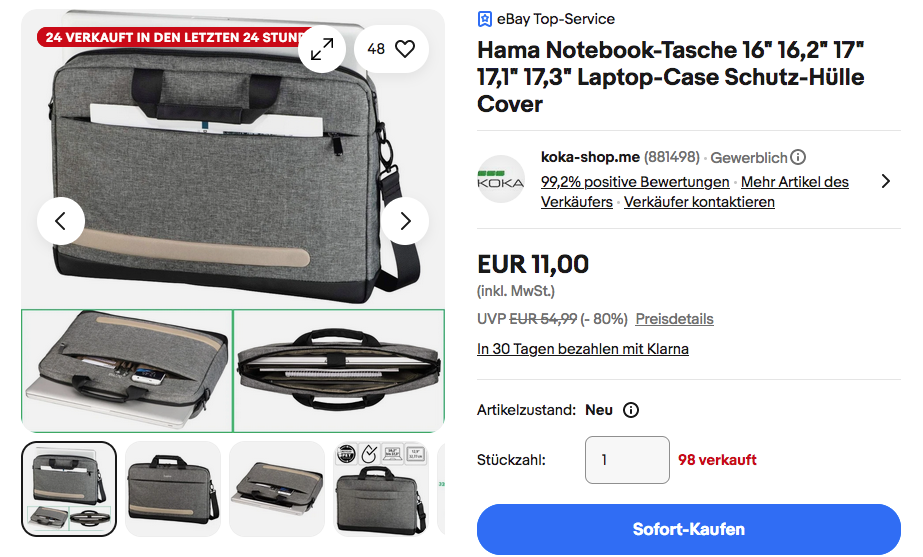Click Verkäufer kontaktieren link
Image resolution: width=923 pixels, height=557 pixels.
pyautogui.click(x=699, y=202)
